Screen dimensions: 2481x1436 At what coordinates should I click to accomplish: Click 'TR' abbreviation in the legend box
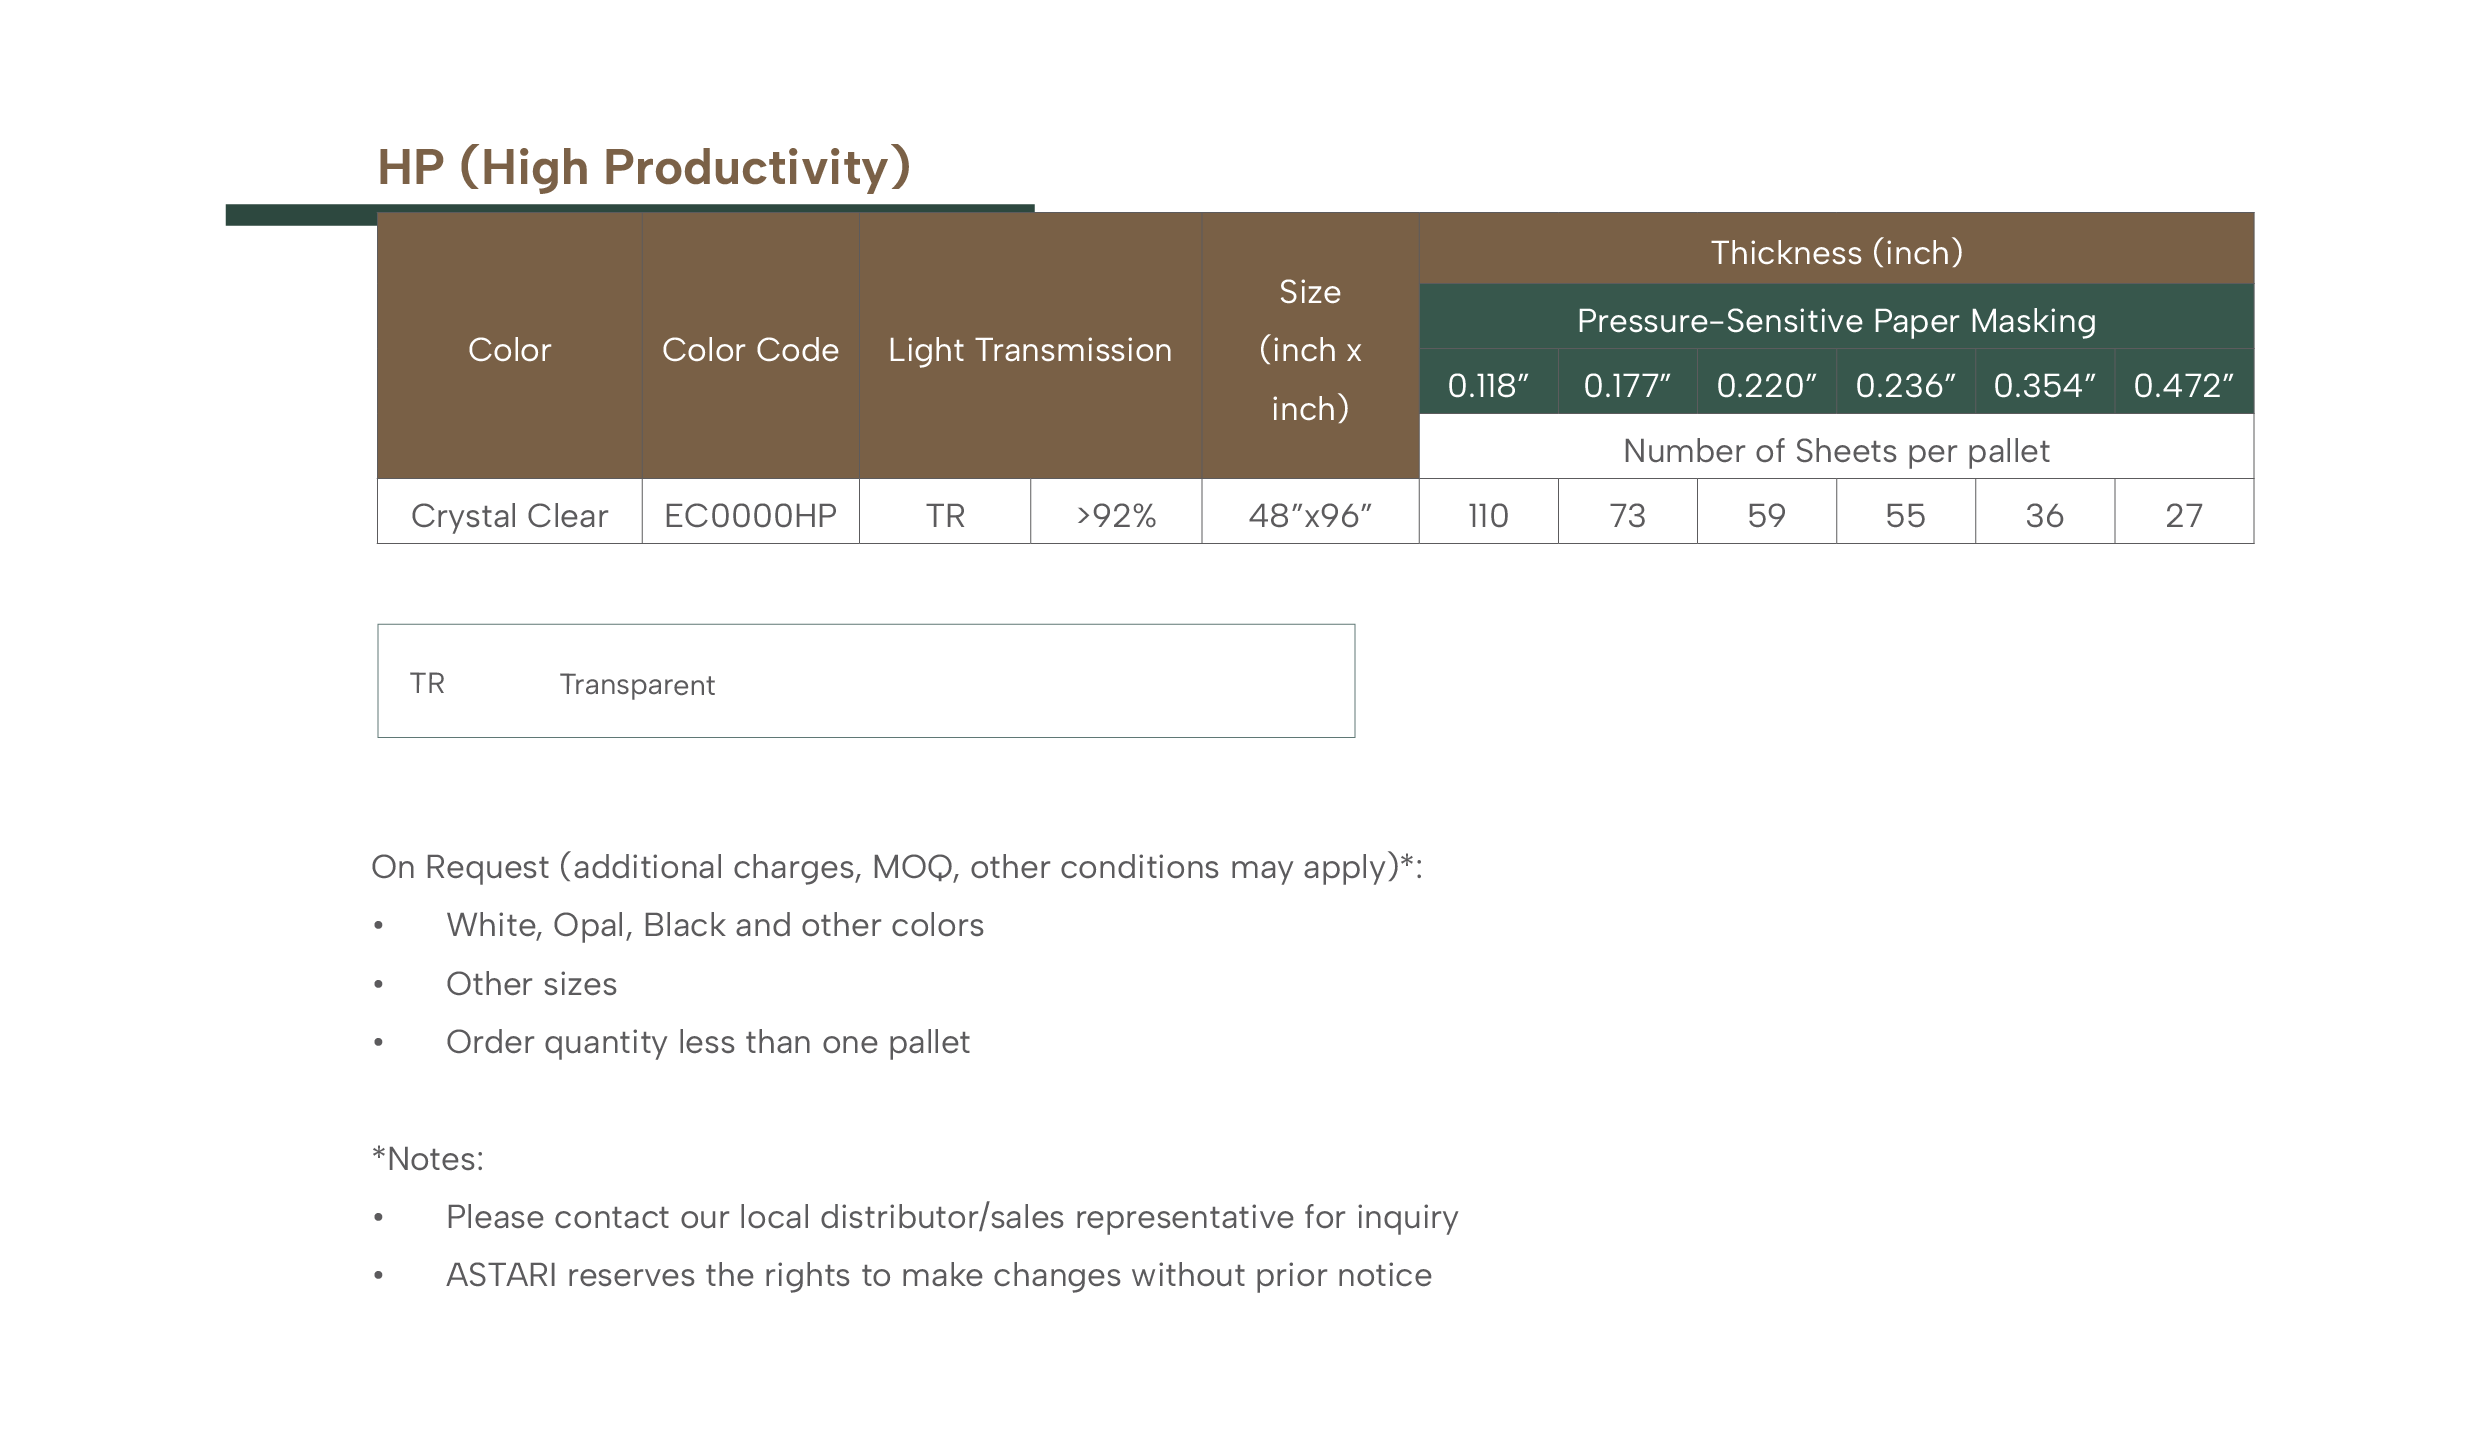pyautogui.click(x=427, y=683)
